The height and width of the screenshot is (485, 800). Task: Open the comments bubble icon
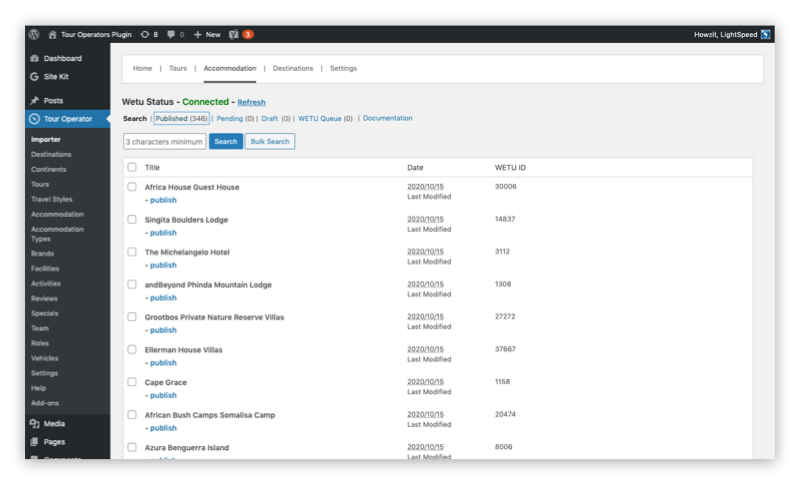(171, 35)
